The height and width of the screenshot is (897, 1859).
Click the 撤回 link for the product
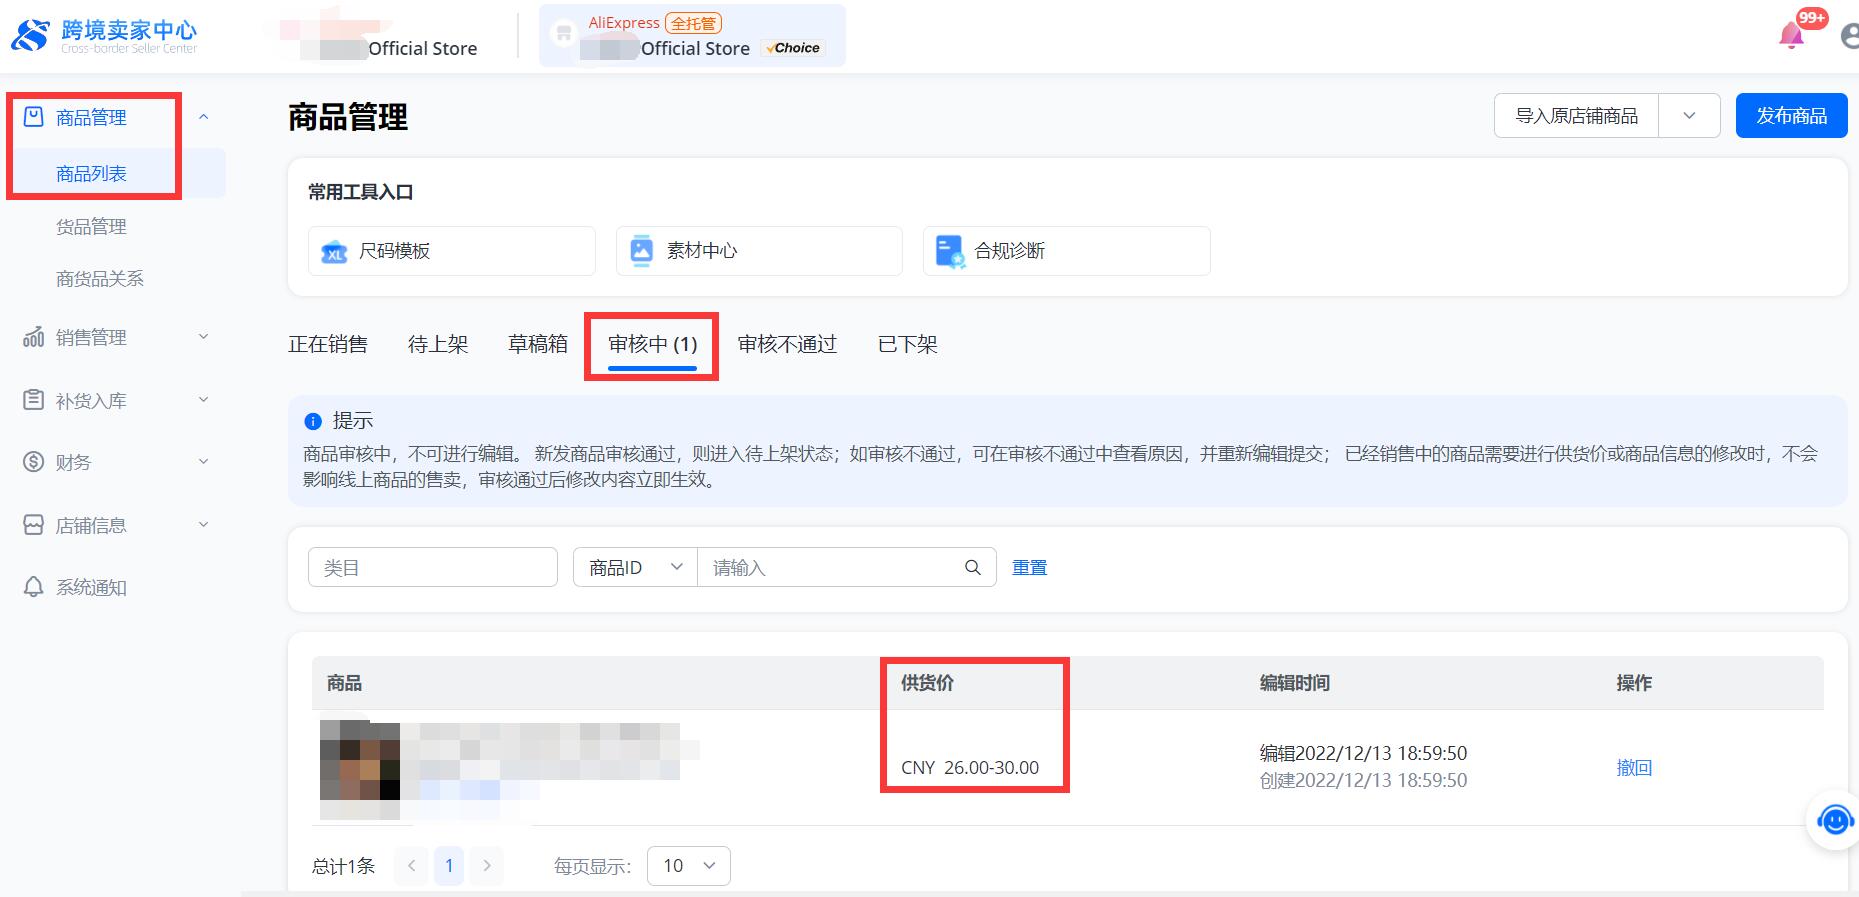(1634, 767)
